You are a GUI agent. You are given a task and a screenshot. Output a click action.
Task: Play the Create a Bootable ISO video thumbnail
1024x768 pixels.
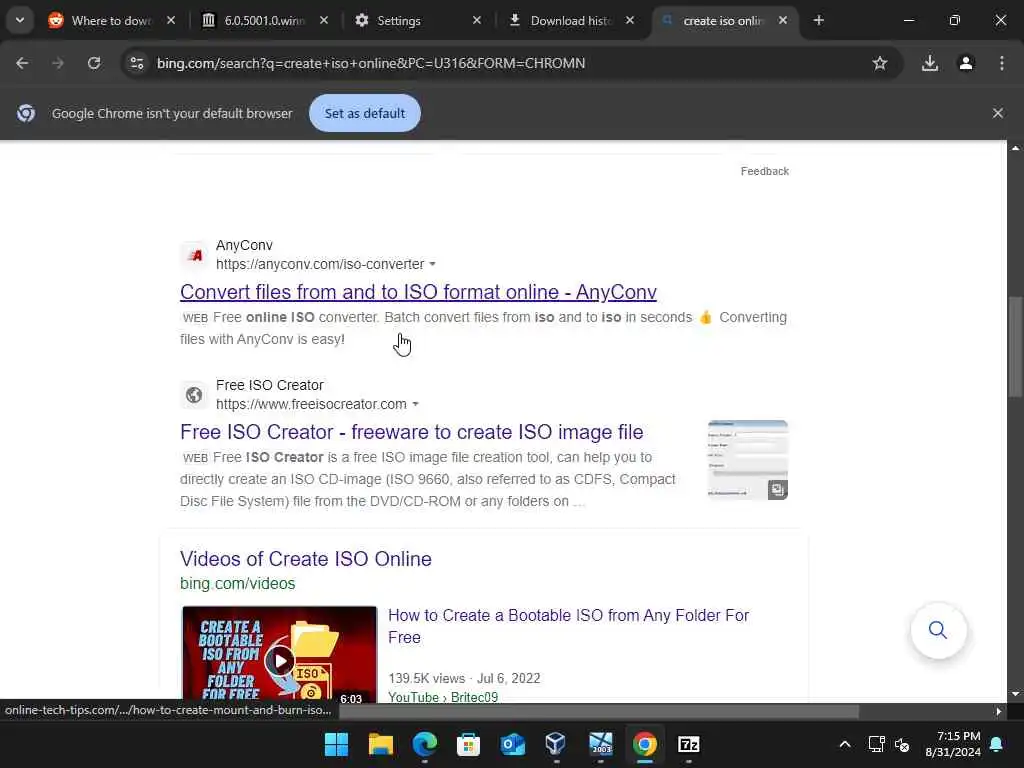point(280,654)
